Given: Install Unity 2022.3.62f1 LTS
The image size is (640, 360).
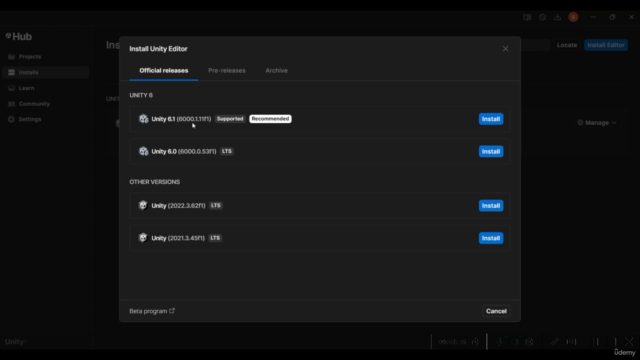Looking at the screenshot, I should (x=491, y=206).
